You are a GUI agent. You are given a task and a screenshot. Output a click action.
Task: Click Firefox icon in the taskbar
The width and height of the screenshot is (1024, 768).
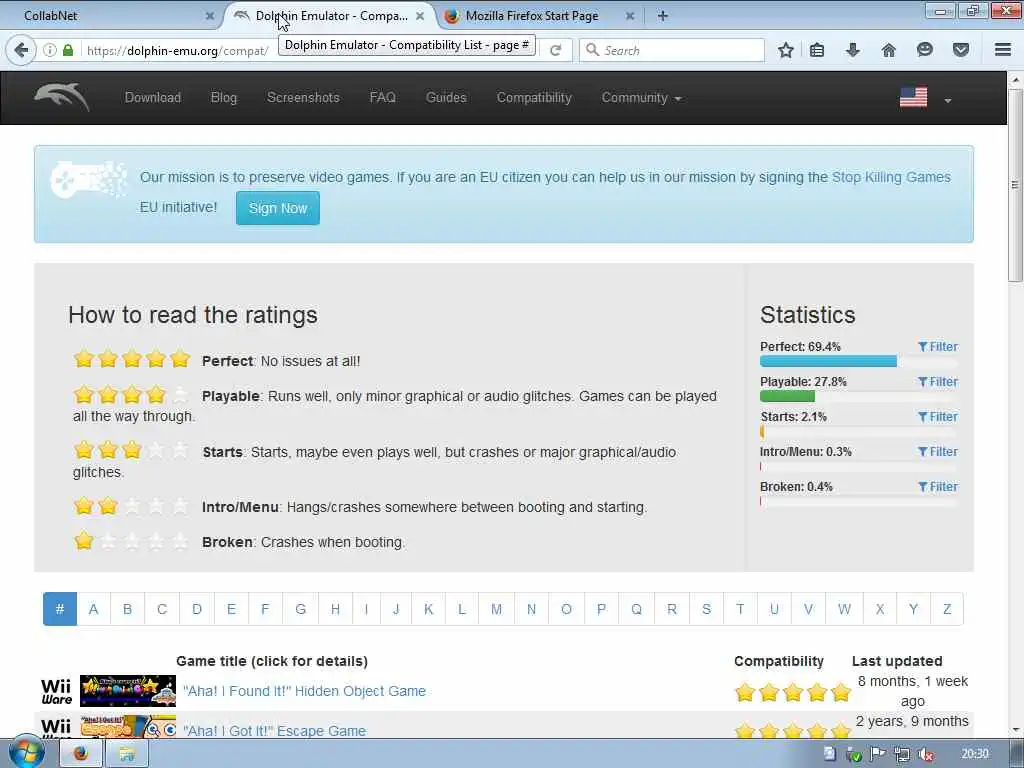pyautogui.click(x=81, y=754)
